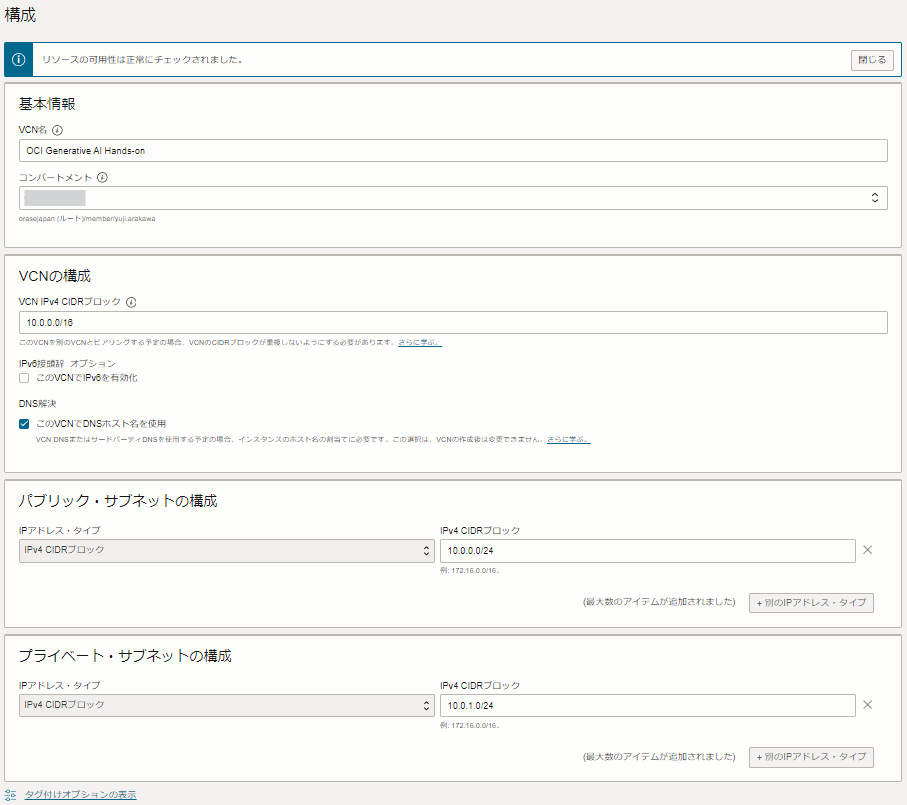Click the info icon in the notification banner
Image resolution: width=907 pixels, height=805 pixels.
tap(19, 60)
